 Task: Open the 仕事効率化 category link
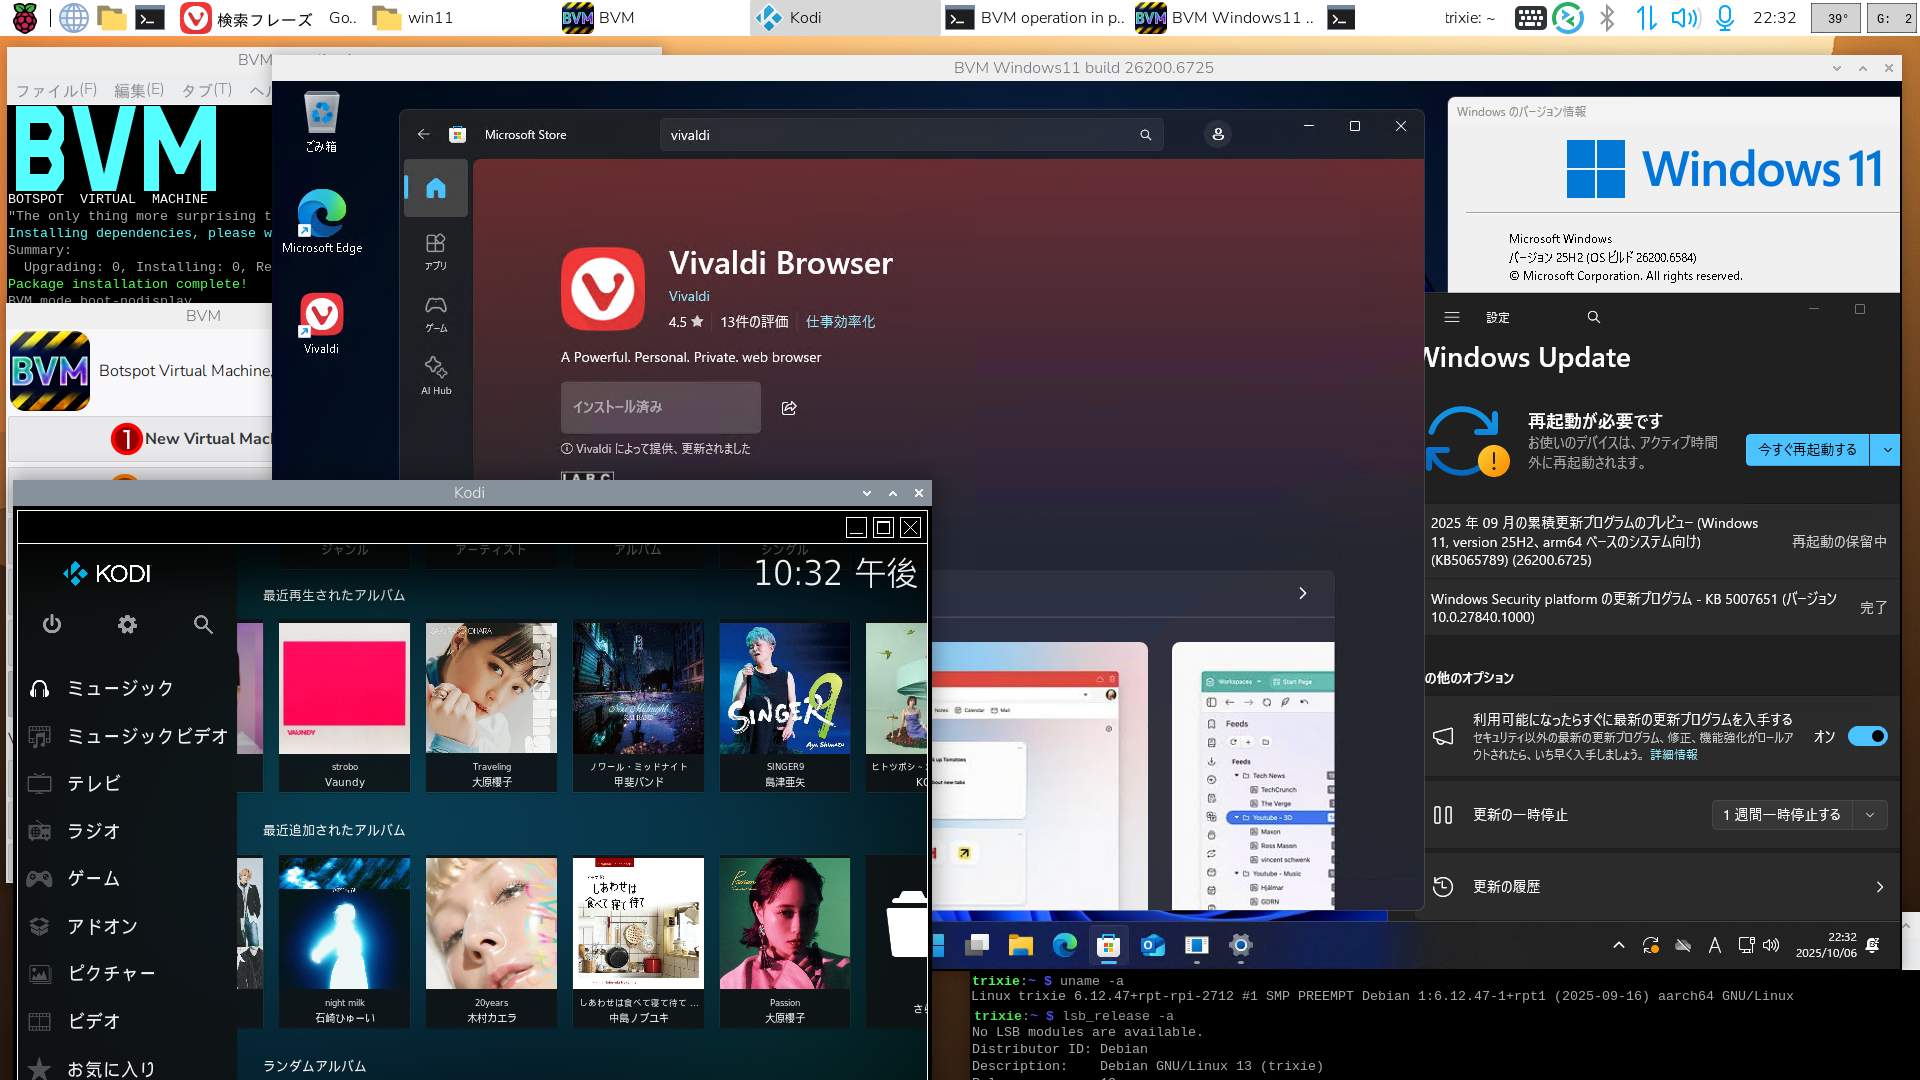840,322
